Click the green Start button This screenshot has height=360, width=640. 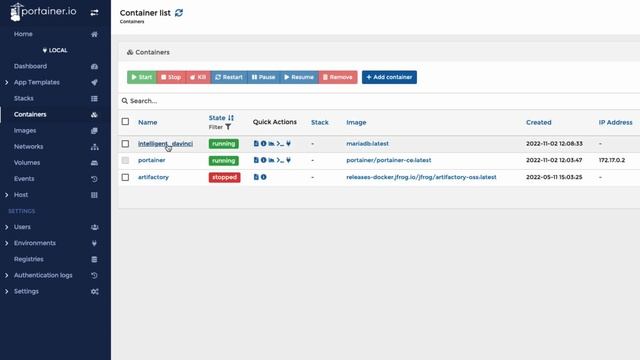tap(142, 77)
